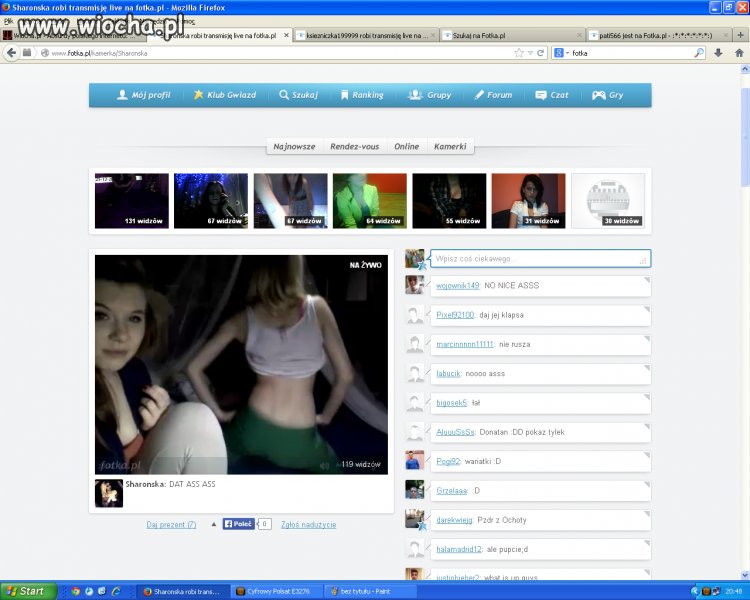750x600 pixels.
Task: Switch to the Kamerki tab
Action: pos(450,146)
